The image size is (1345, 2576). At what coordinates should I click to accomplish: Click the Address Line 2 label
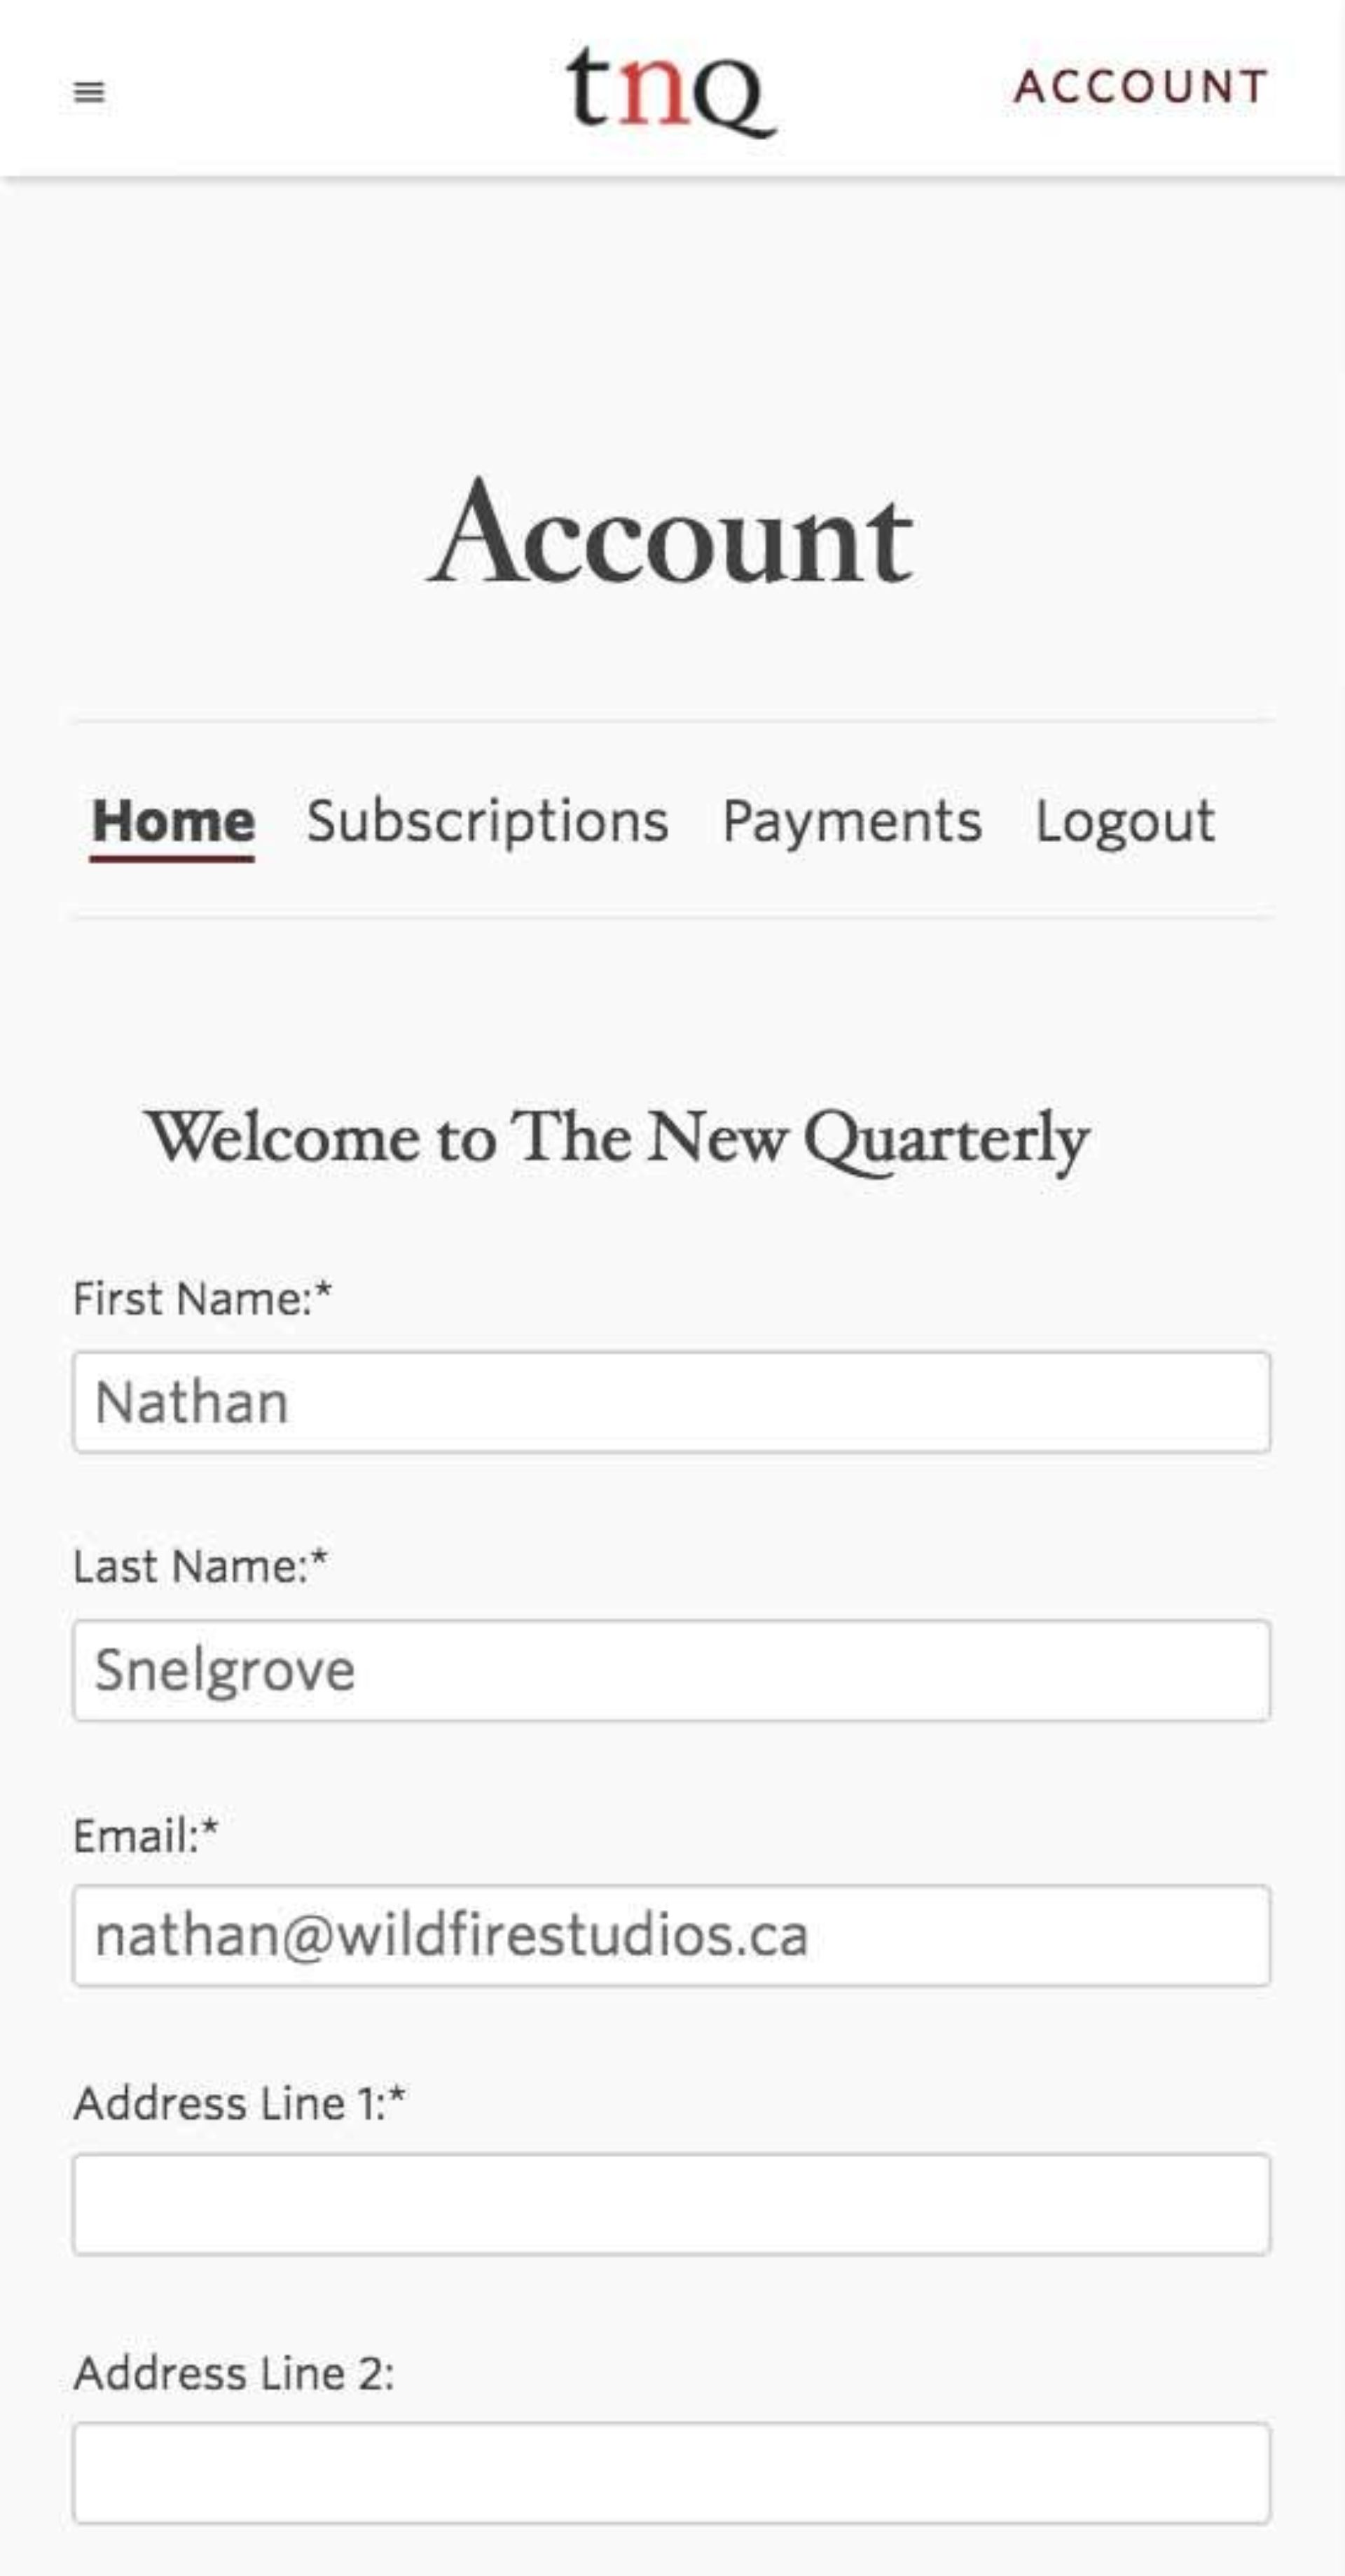[234, 2373]
